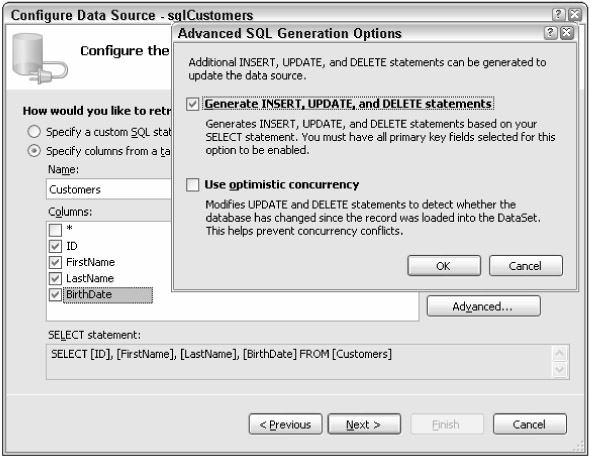Open the Advanced... options button
The width and height of the screenshot is (591, 457).
click(484, 306)
